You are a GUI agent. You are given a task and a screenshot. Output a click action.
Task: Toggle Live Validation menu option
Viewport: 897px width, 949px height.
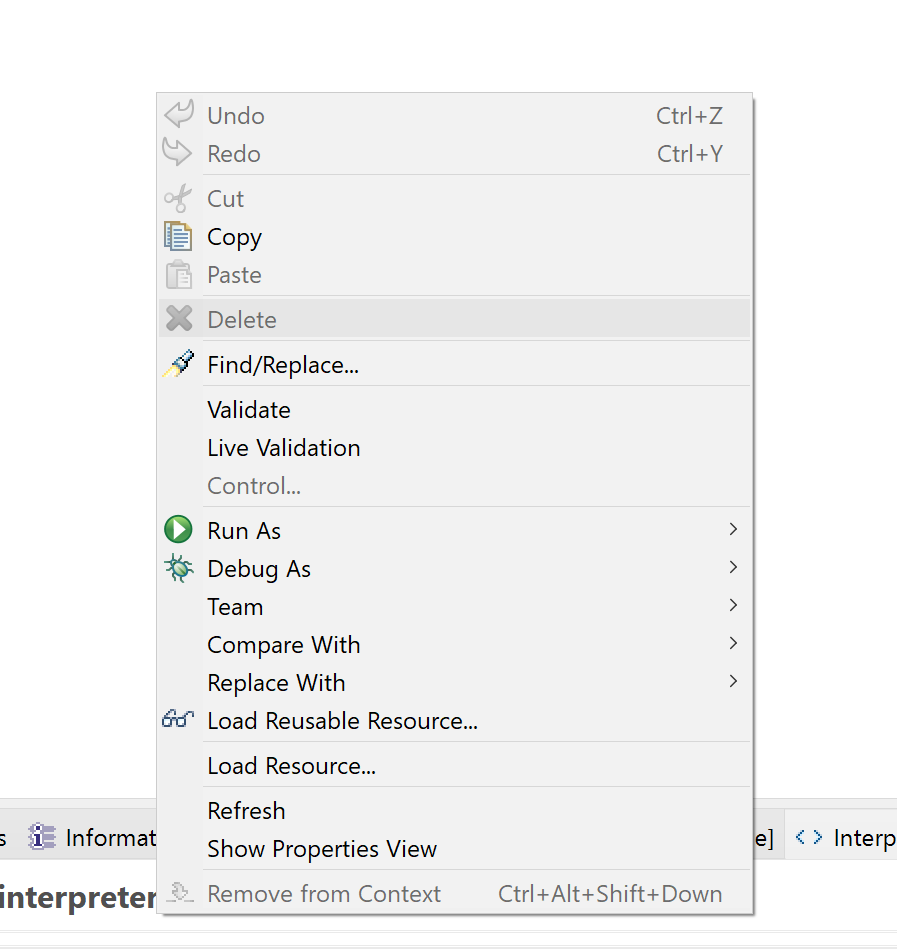[x=283, y=448]
